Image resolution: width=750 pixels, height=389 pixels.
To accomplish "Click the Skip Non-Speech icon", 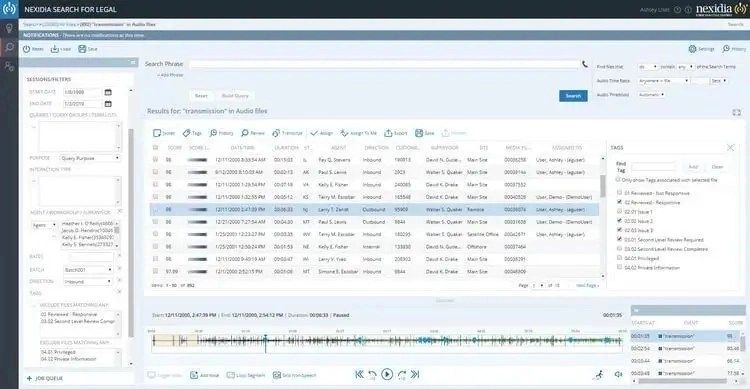I will [276, 375].
